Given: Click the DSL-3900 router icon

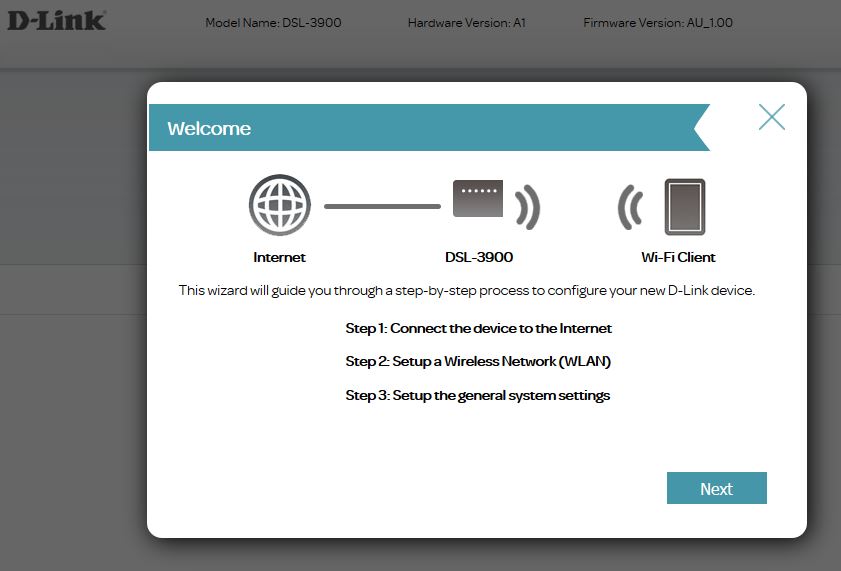Looking at the screenshot, I should click(x=478, y=198).
